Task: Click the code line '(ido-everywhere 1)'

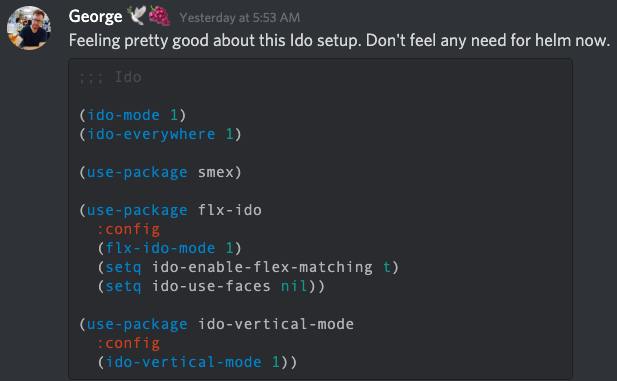Action: coord(160,134)
